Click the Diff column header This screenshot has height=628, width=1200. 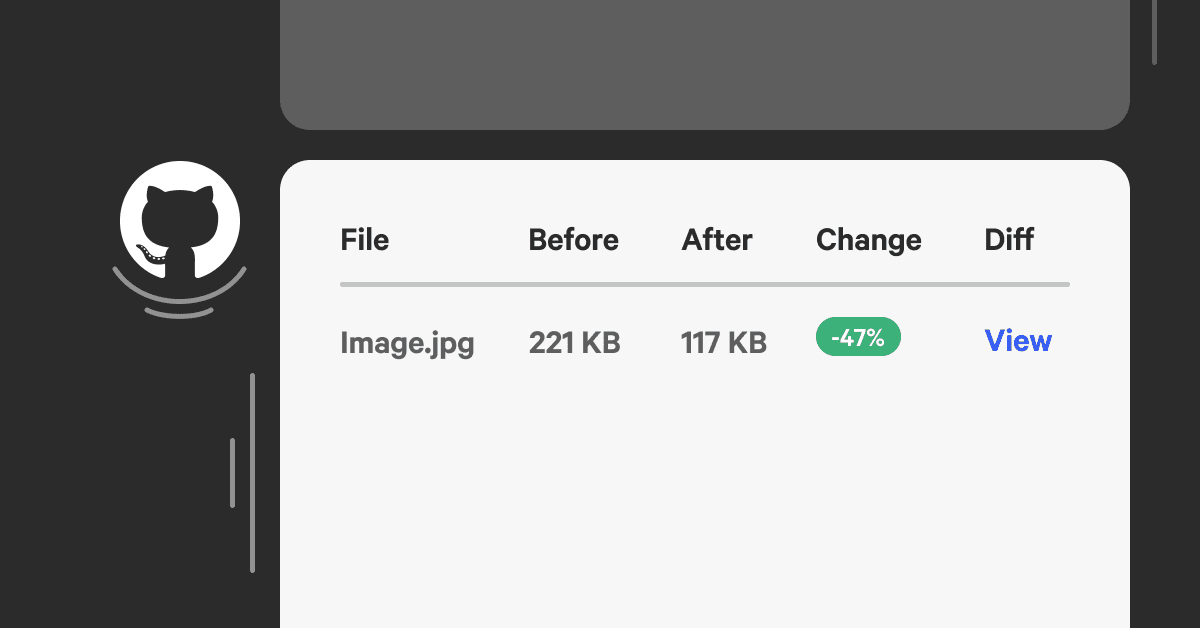1009,240
